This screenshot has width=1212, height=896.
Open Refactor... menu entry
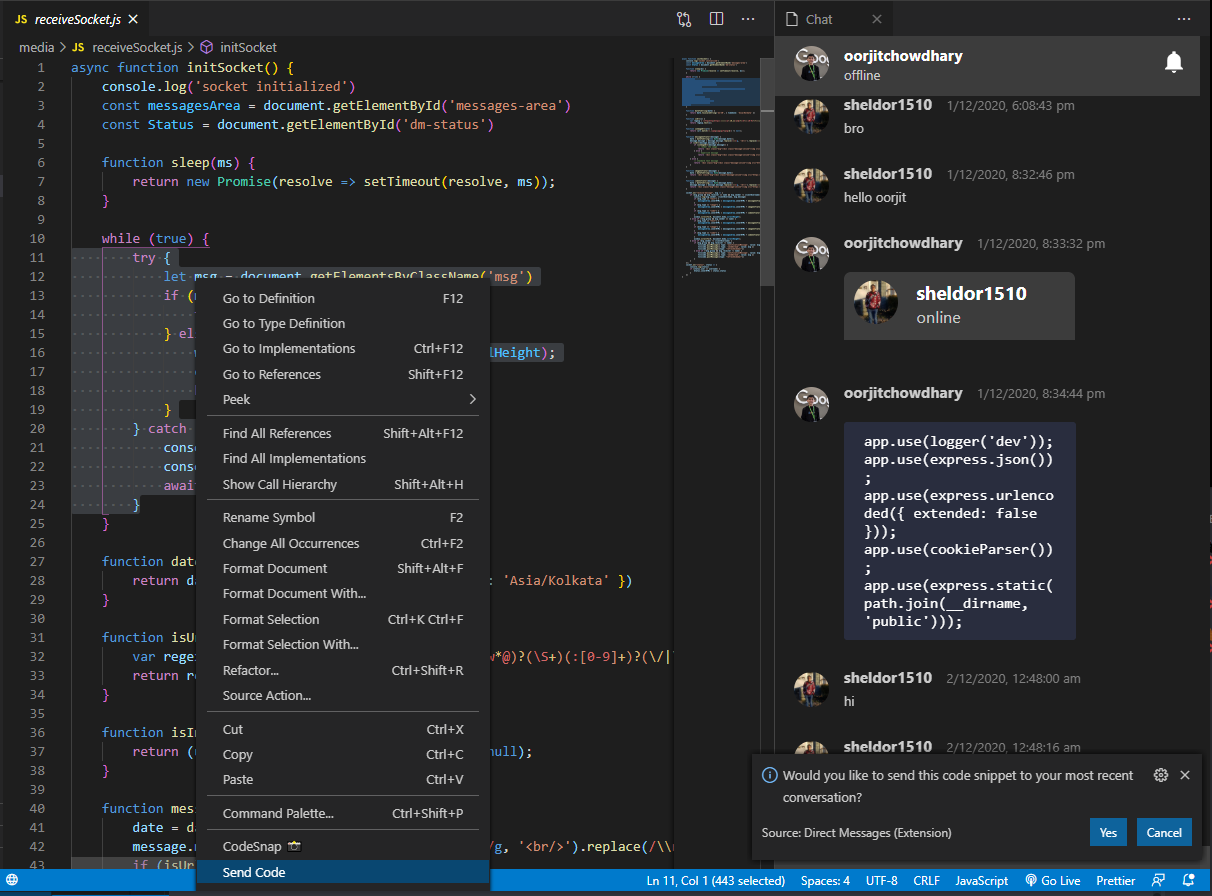342,670
